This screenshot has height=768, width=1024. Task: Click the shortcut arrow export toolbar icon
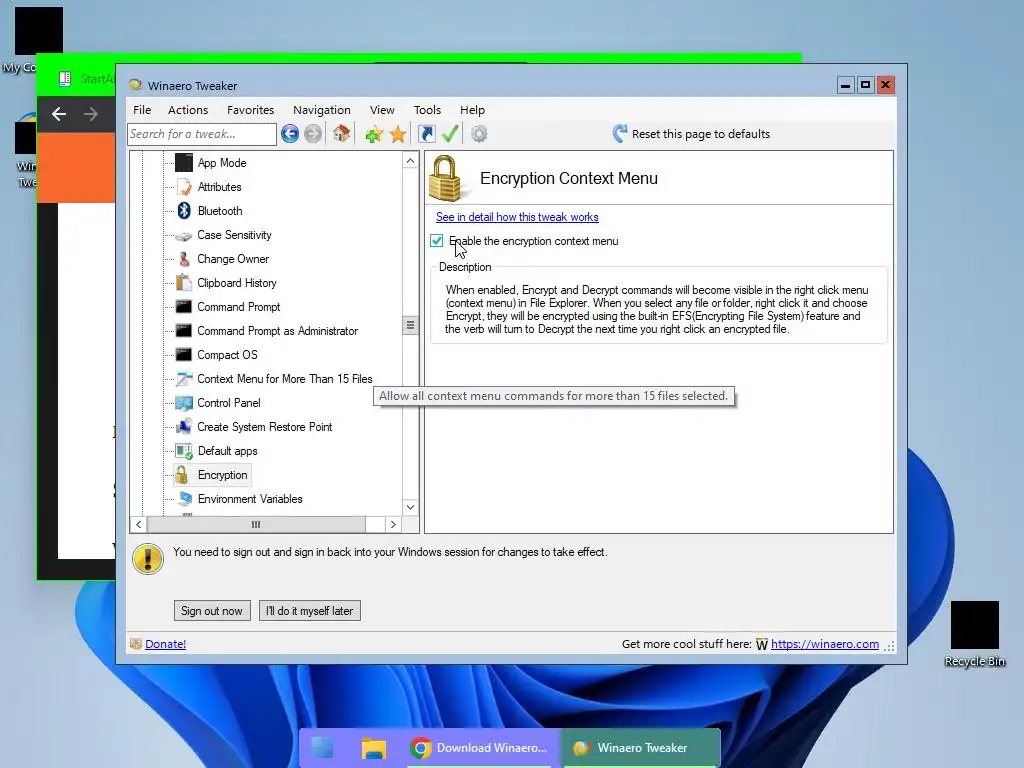(x=426, y=134)
